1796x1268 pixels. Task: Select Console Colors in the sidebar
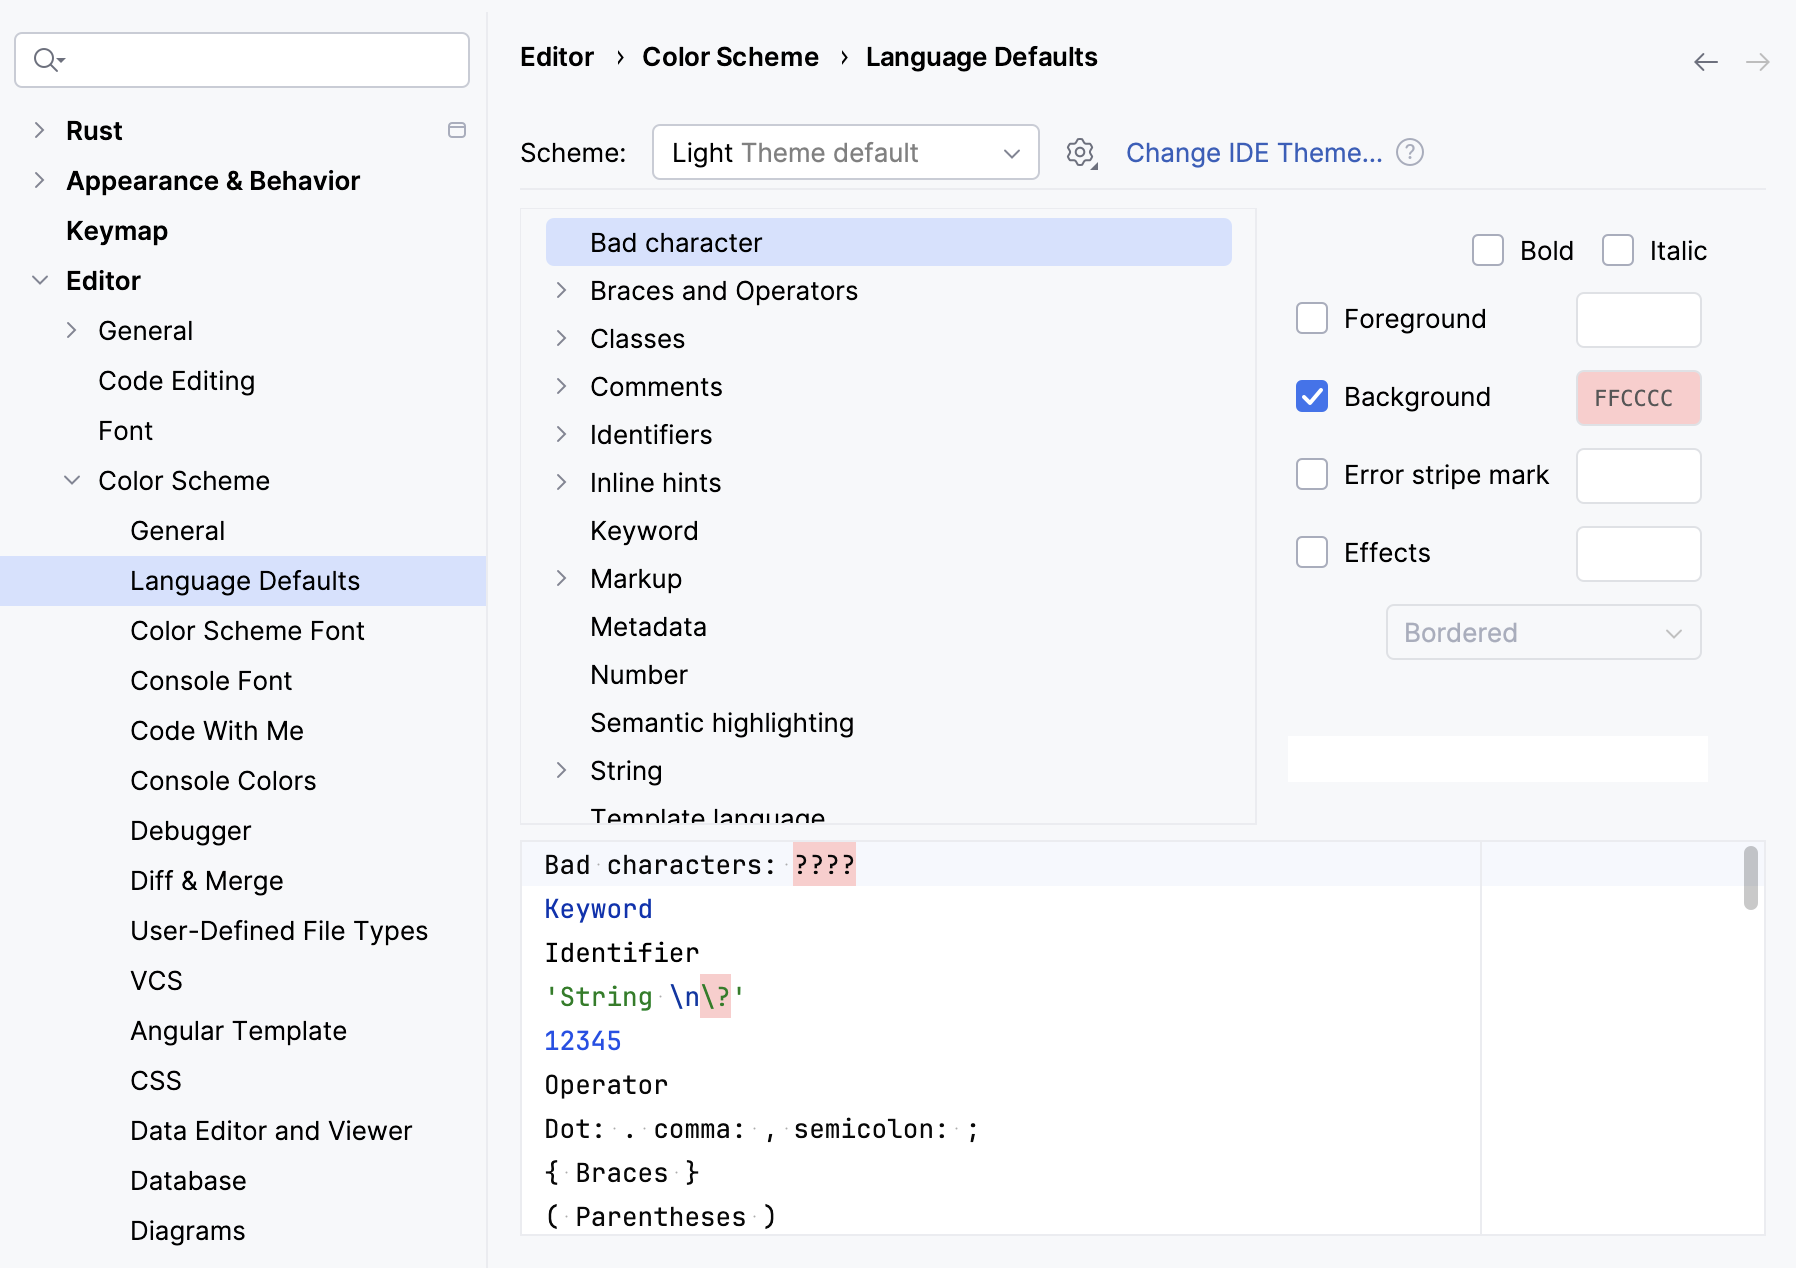(223, 780)
